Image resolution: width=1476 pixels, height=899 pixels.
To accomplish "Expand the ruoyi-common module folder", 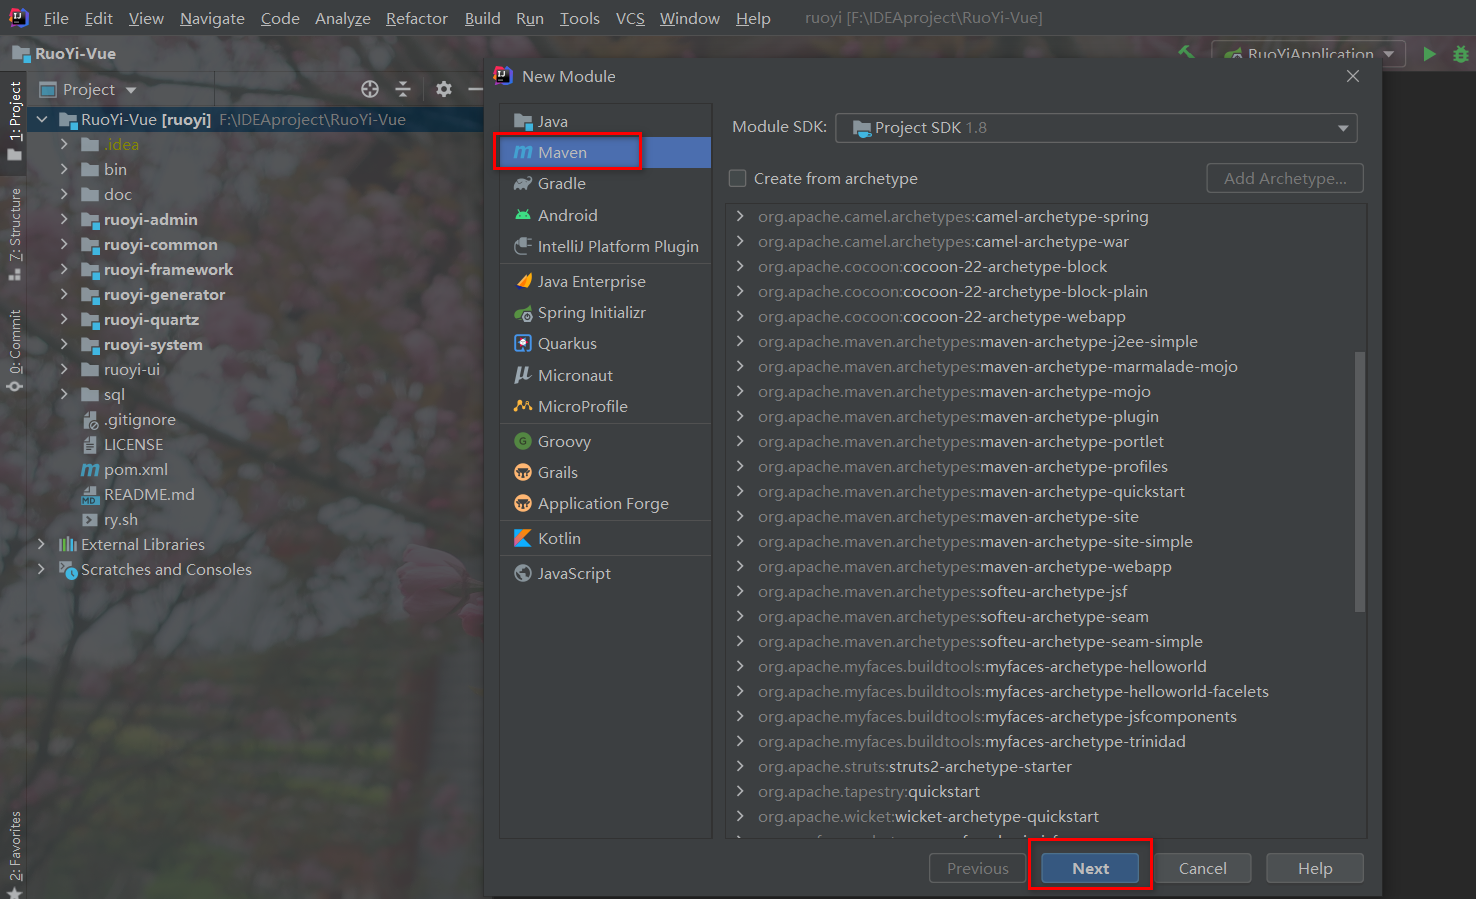I will 64,244.
